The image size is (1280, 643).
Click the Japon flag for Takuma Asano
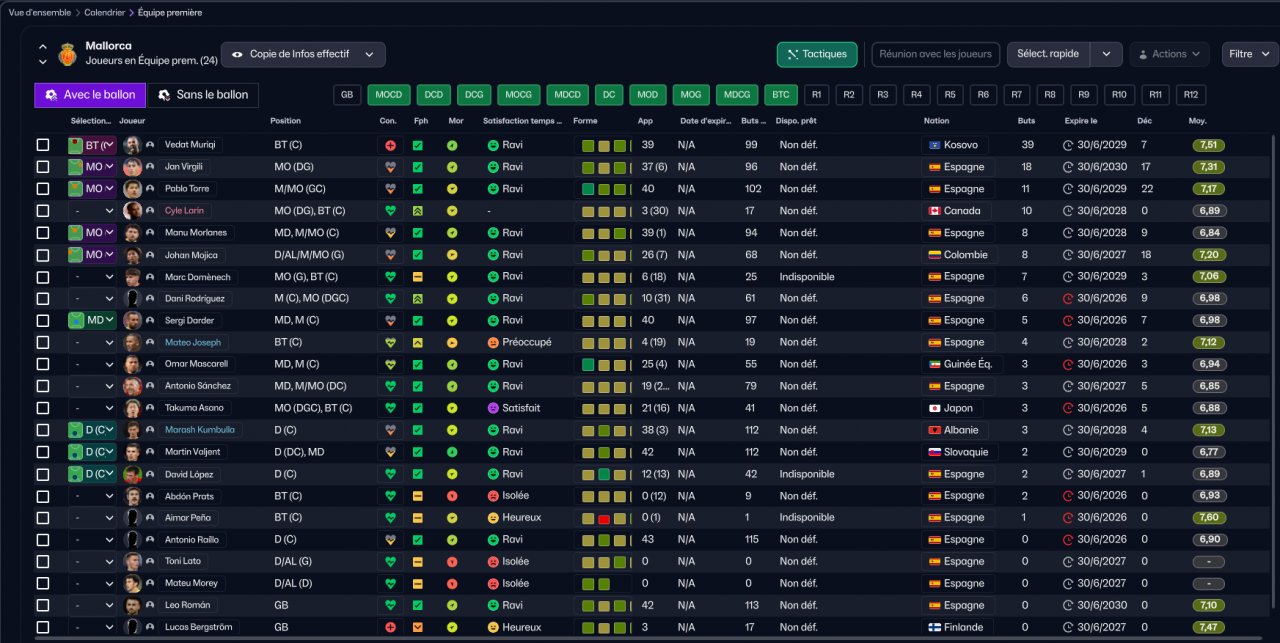click(x=934, y=408)
